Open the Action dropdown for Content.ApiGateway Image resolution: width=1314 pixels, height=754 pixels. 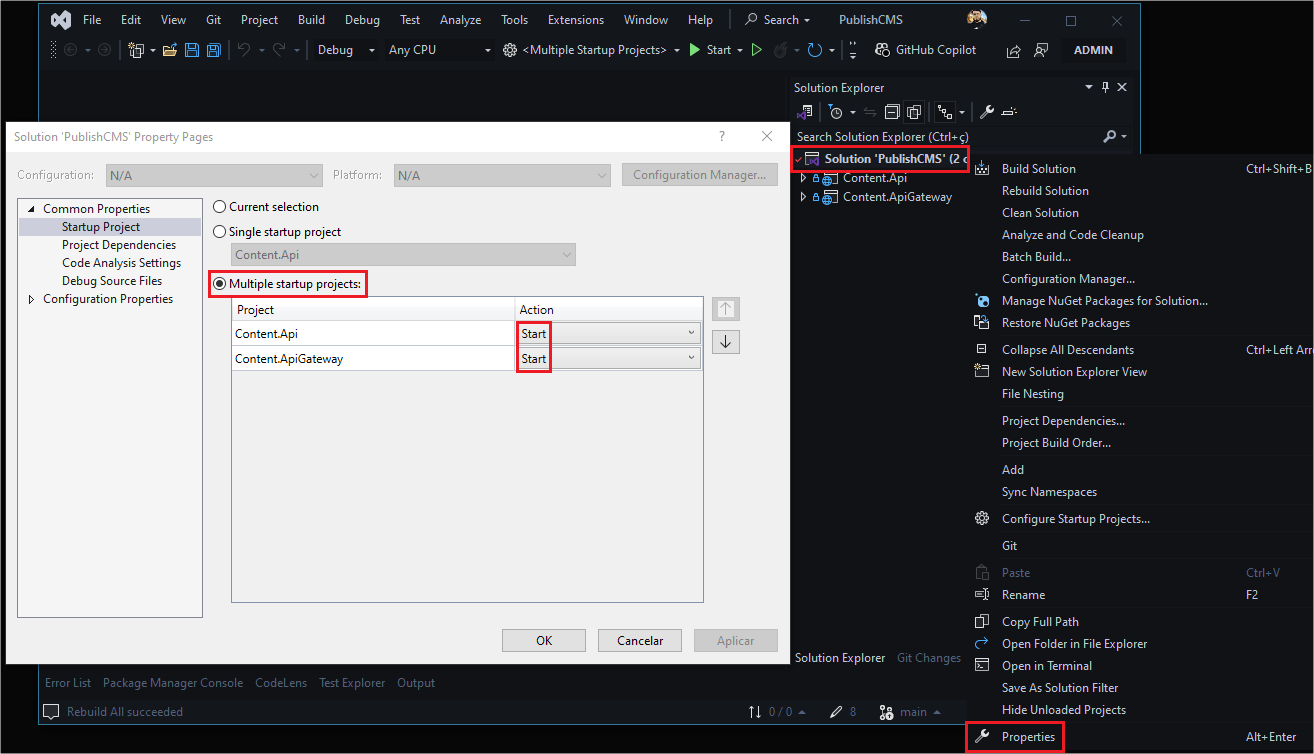click(x=608, y=358)
